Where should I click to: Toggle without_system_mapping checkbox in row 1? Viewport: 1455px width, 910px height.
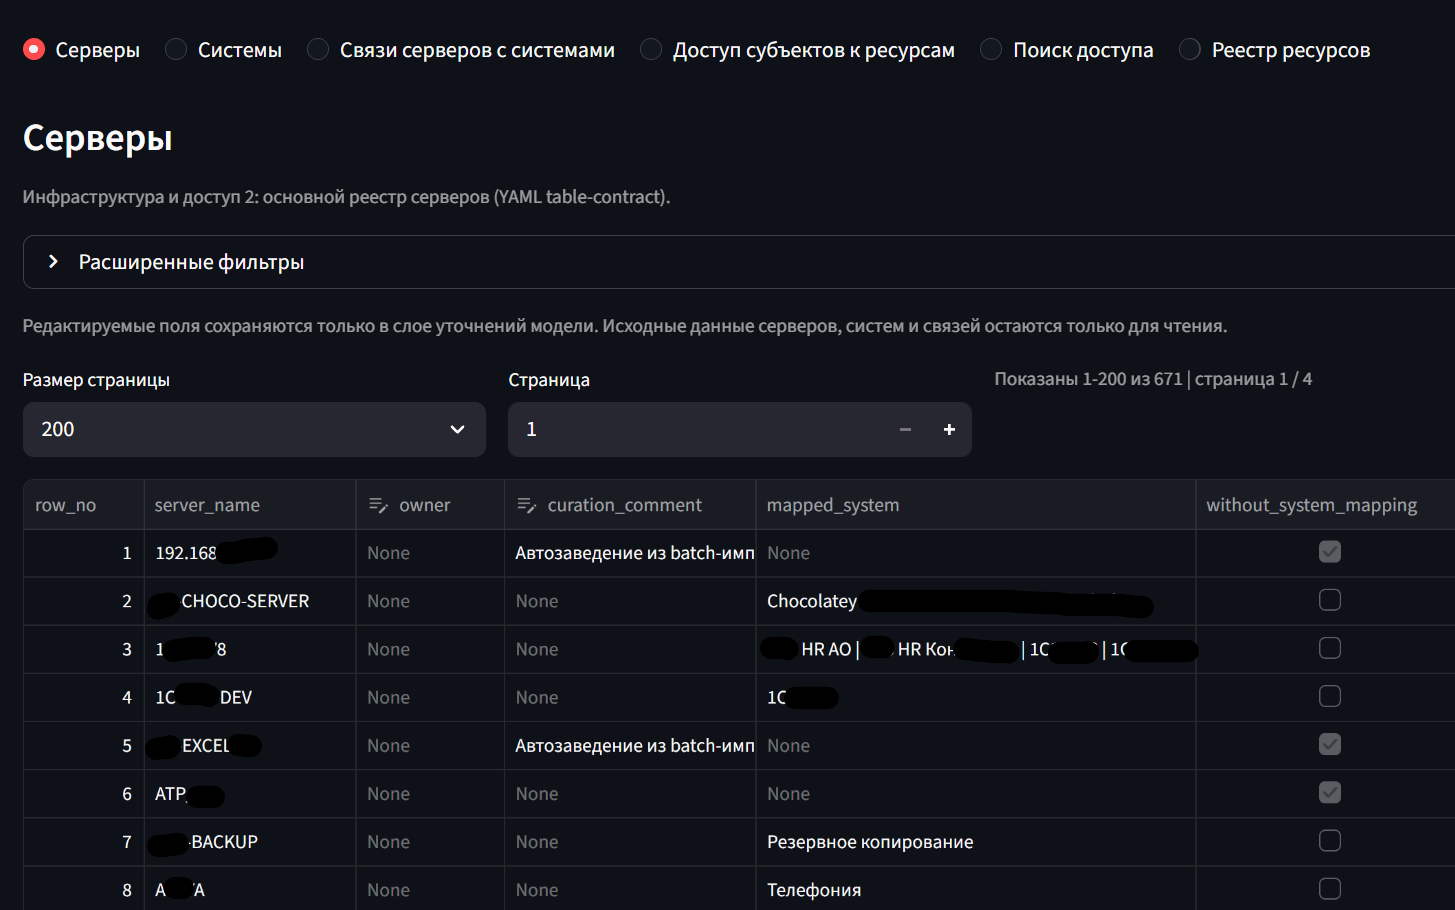click(1330, 552)
